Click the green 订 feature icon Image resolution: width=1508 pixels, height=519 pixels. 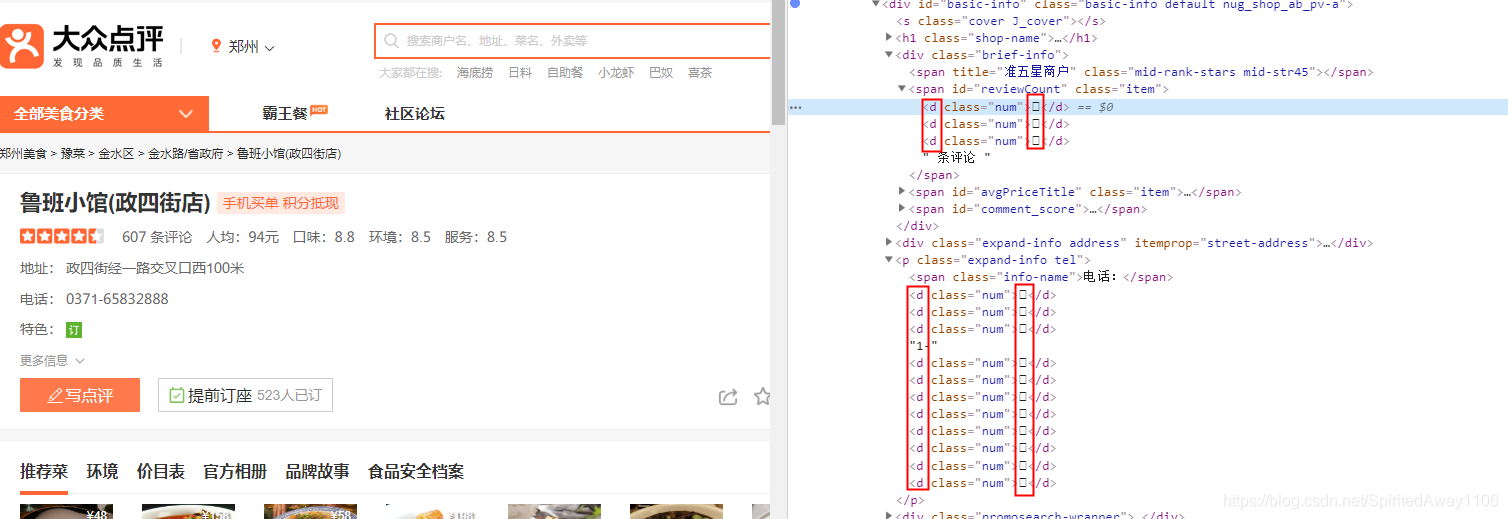coord(74,329)
